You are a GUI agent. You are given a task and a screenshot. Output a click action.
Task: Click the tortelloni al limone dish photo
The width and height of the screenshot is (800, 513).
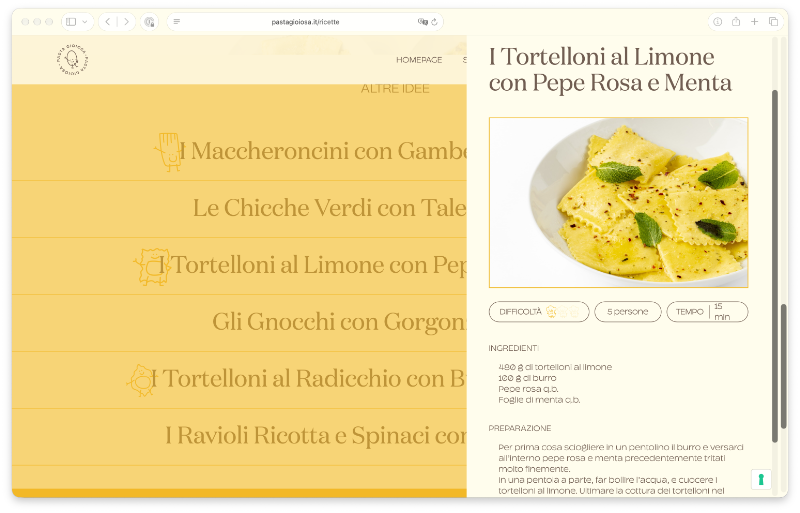click(x=618, y=203)
